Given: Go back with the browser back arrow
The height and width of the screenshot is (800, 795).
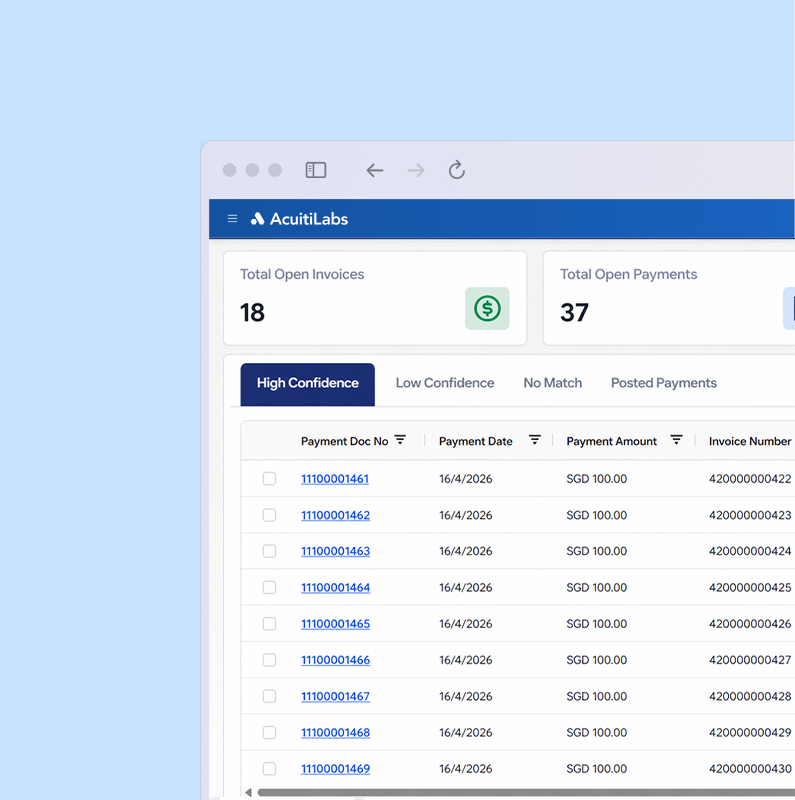Looking at the screenshot, I should coord(375,170).
